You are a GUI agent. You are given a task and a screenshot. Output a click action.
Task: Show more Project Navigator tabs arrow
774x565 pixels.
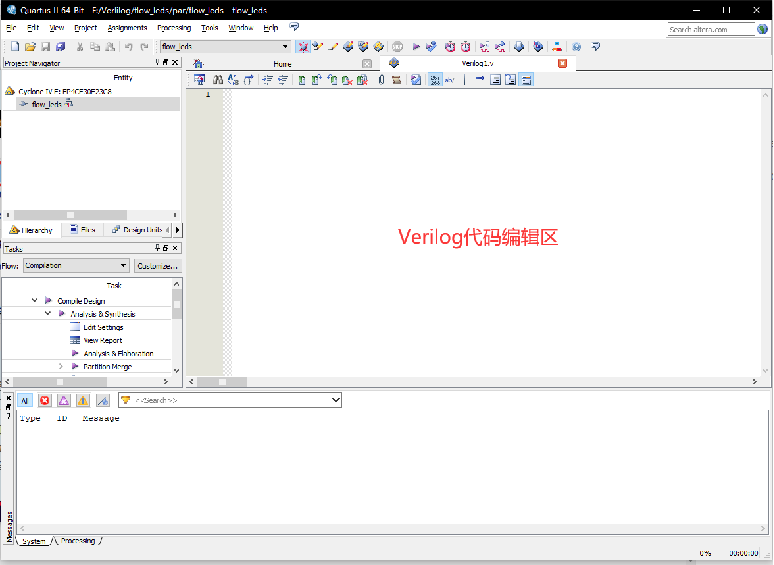178,230
